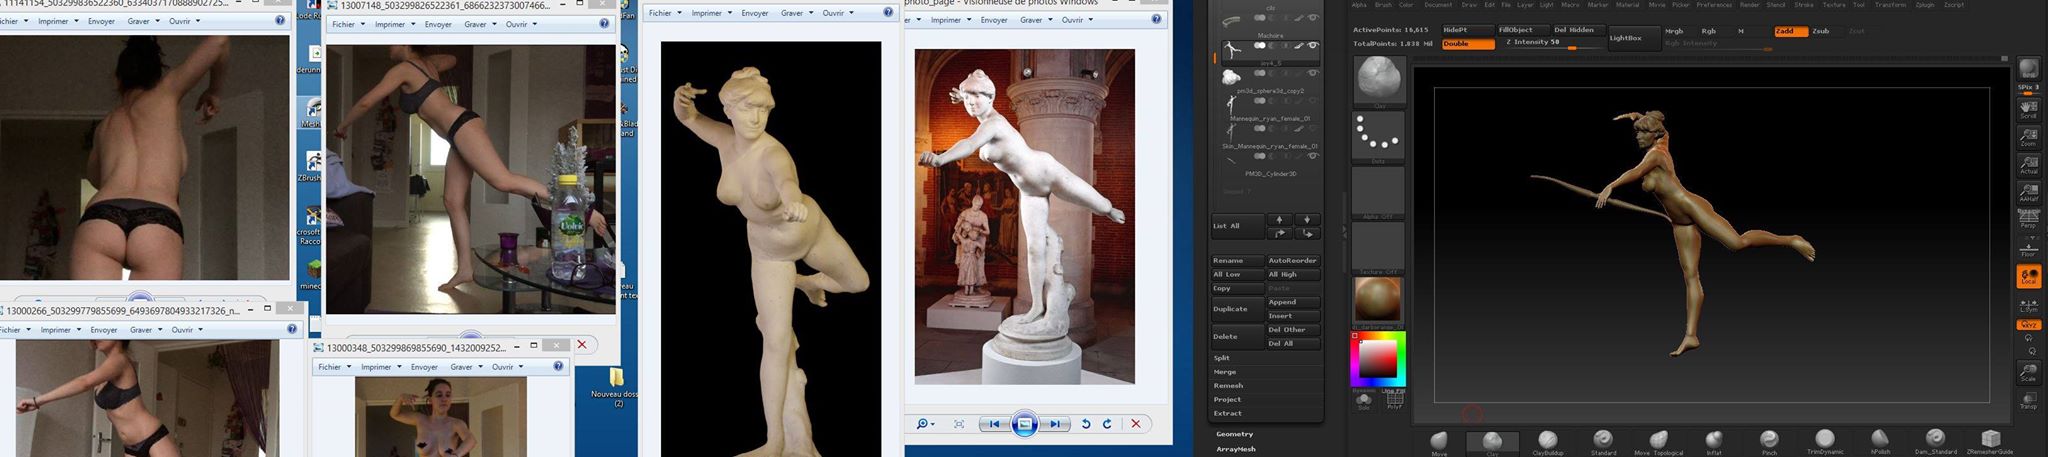The width and height of the screenshot is (2048, 457).
Task: Select the TrimDynamic brush
Action: tap(1824, 443)
